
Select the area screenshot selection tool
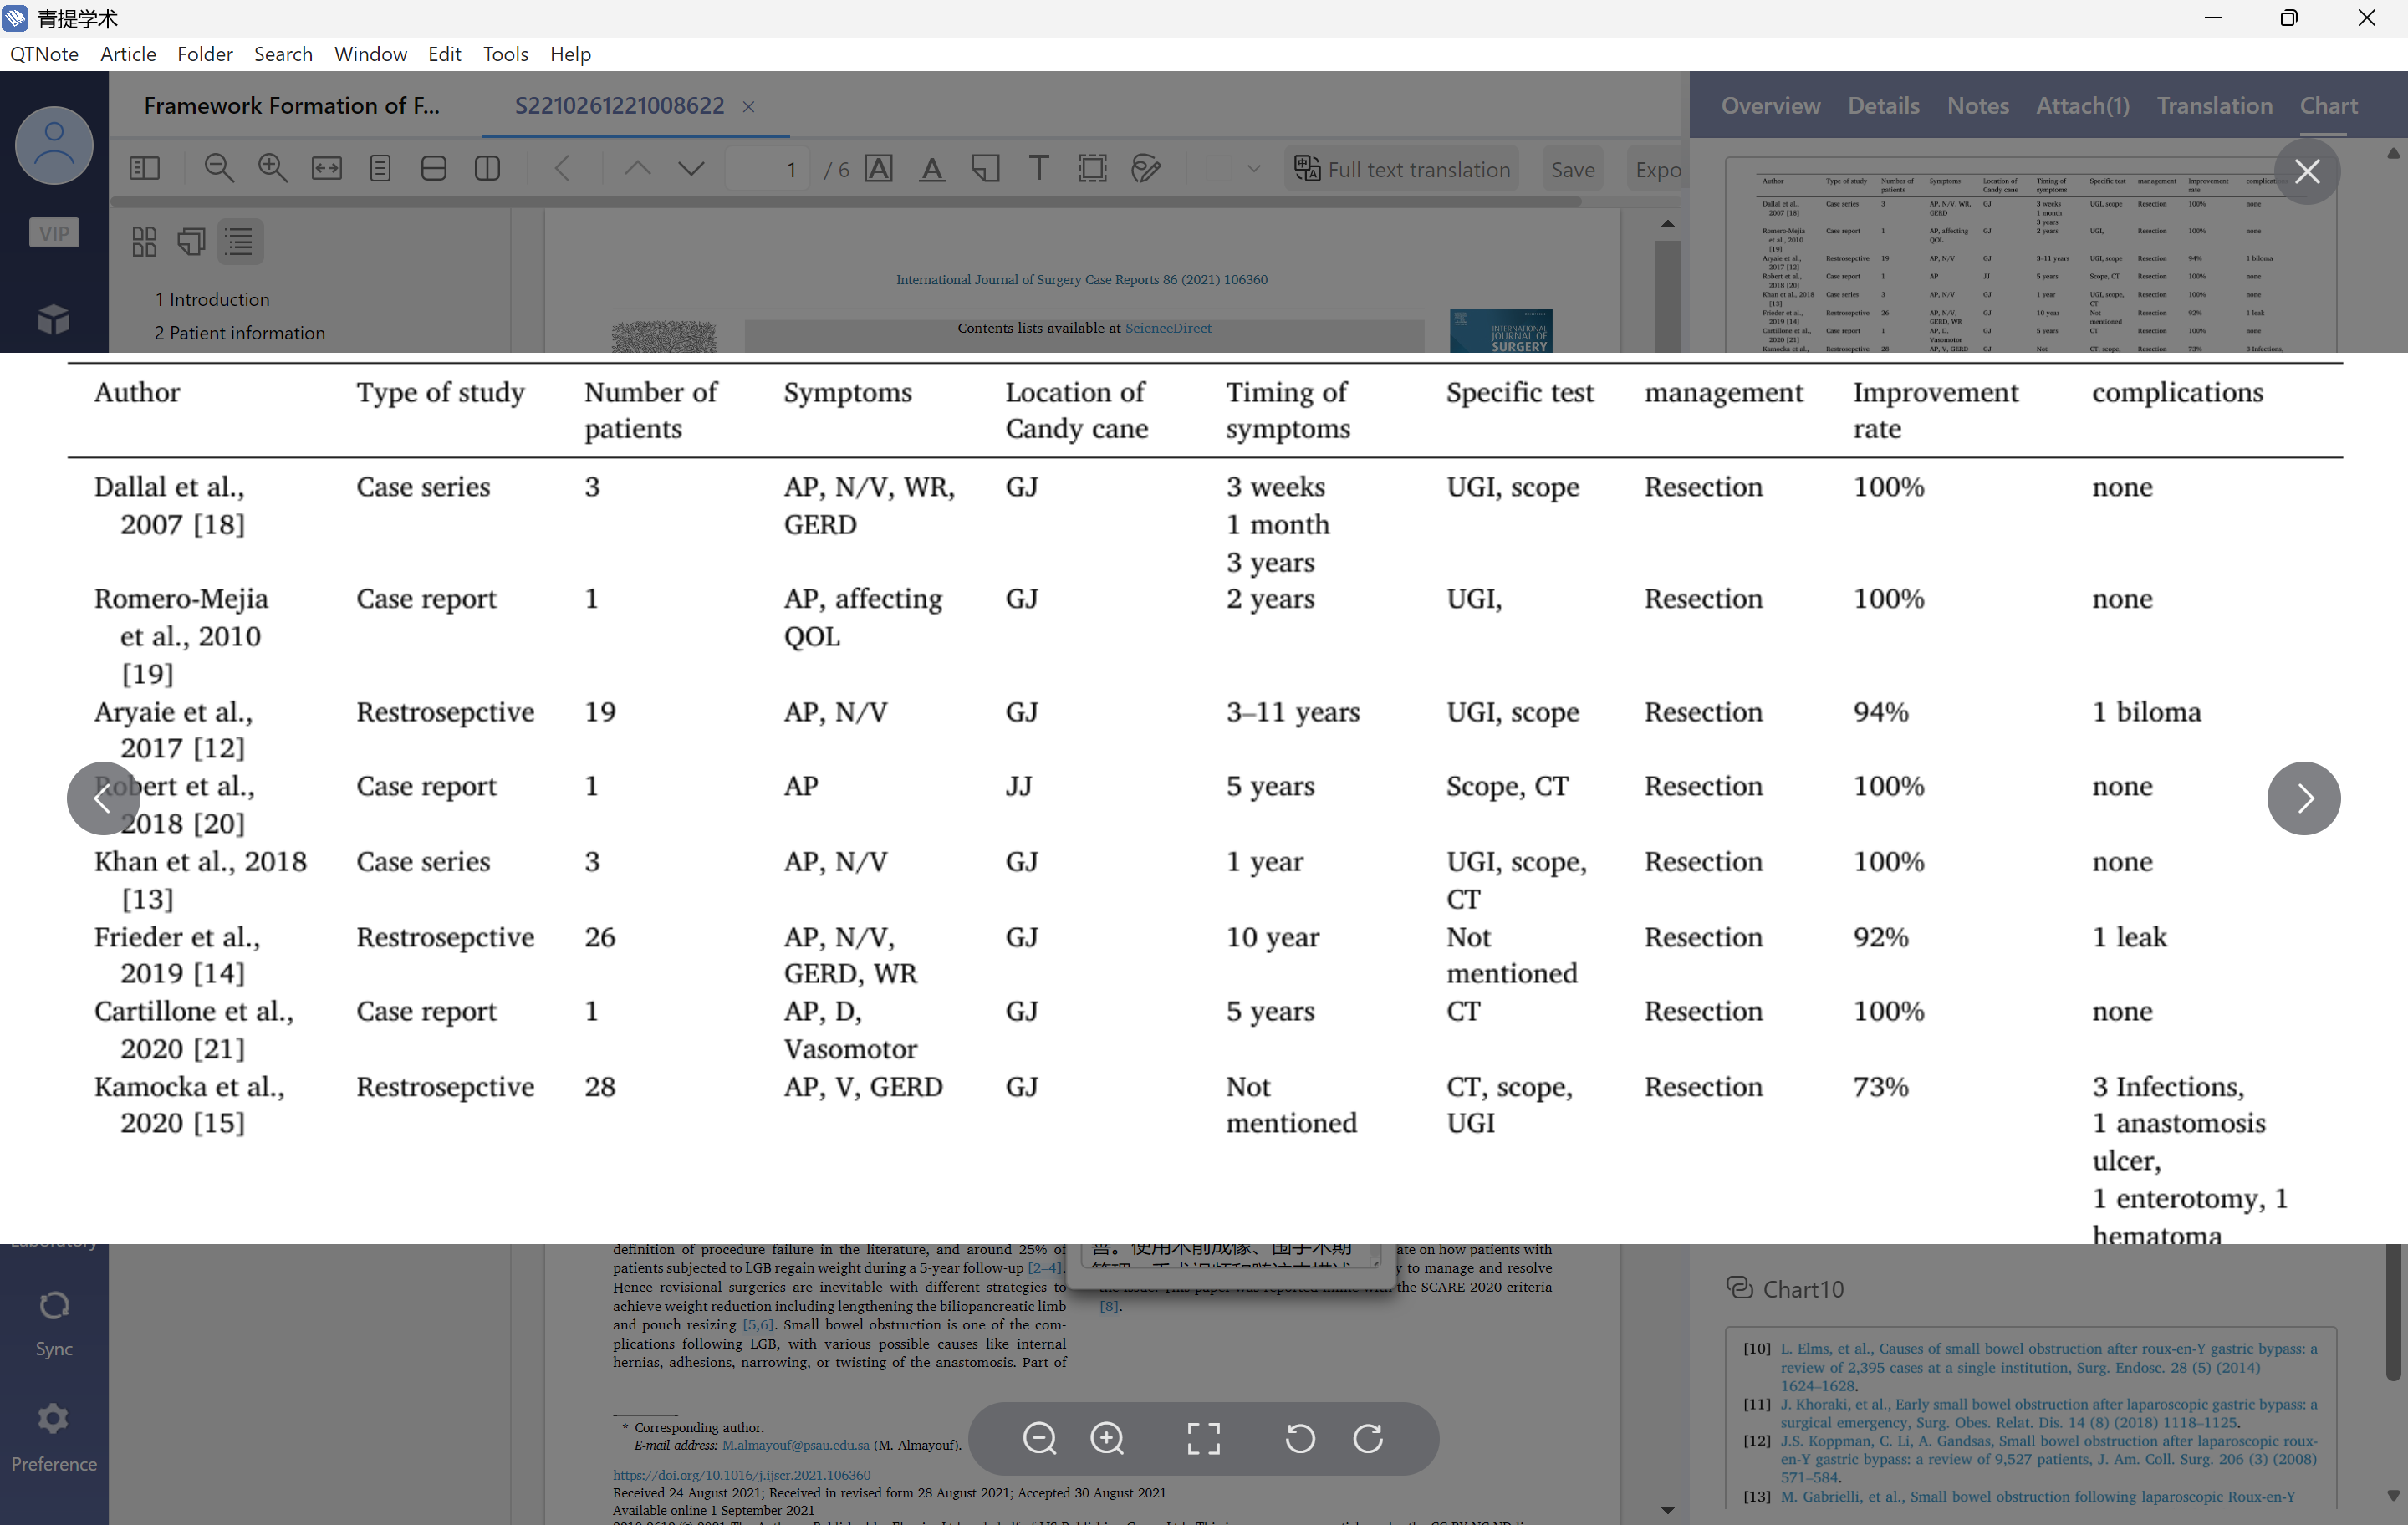1093,169
